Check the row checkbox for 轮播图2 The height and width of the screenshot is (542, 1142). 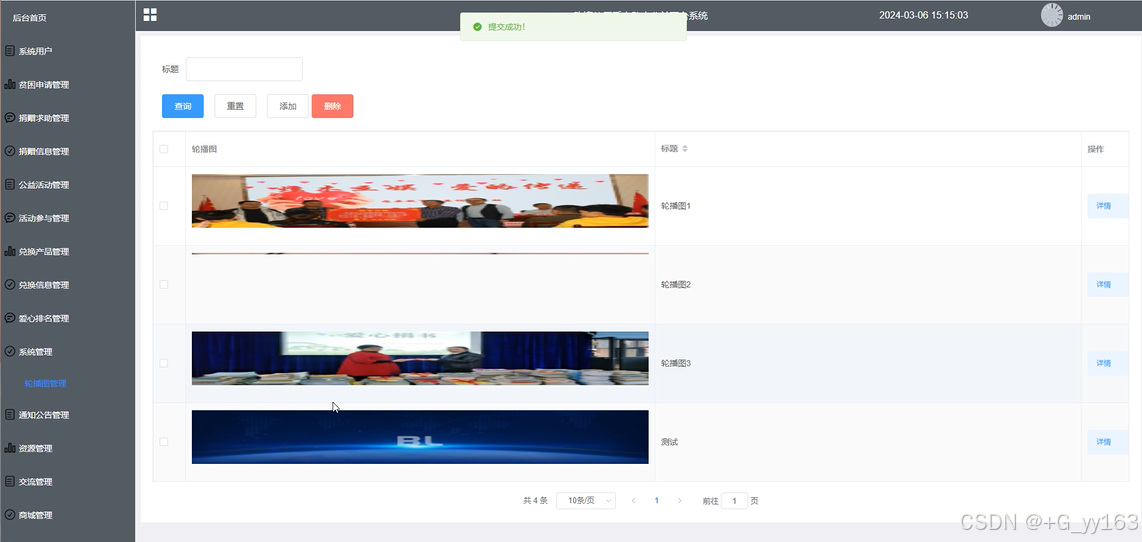(x=163, y=284)
